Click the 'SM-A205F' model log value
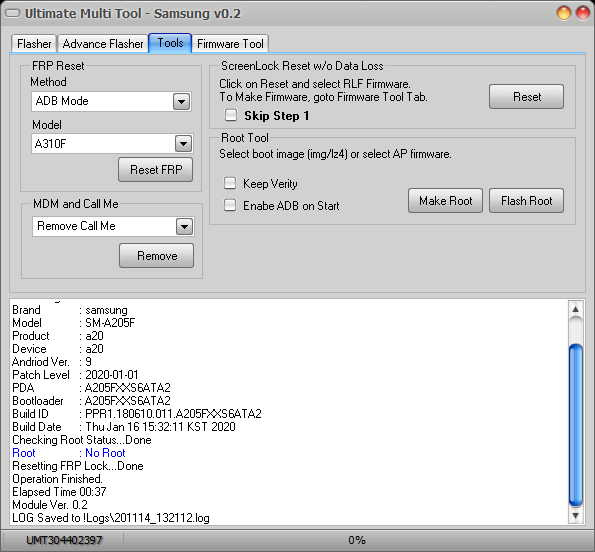Screen dimensions: 595x552 pyautogui.click(x=110, y=323)
